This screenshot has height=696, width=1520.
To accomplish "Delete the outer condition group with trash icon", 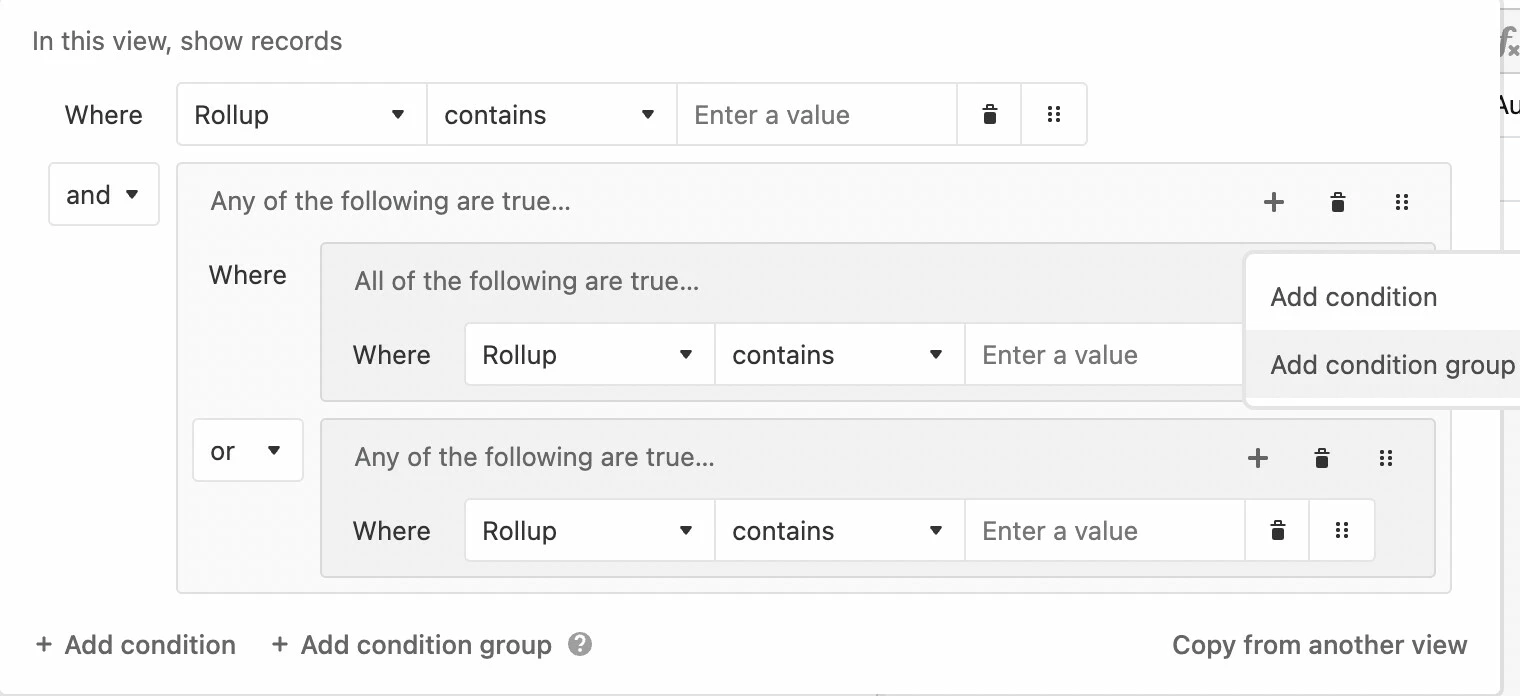I will 1338,202.
